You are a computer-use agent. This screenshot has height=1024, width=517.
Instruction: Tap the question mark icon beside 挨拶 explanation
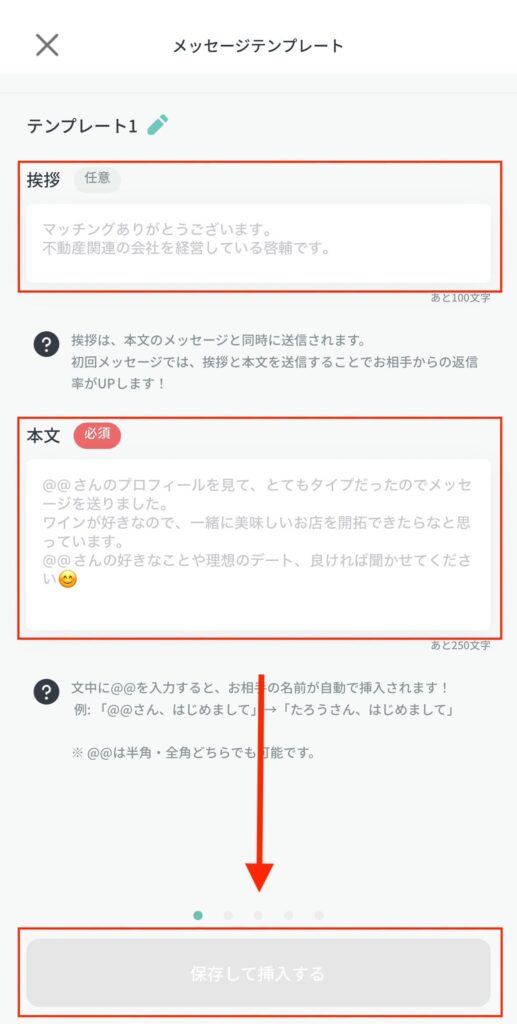point(46,344)
